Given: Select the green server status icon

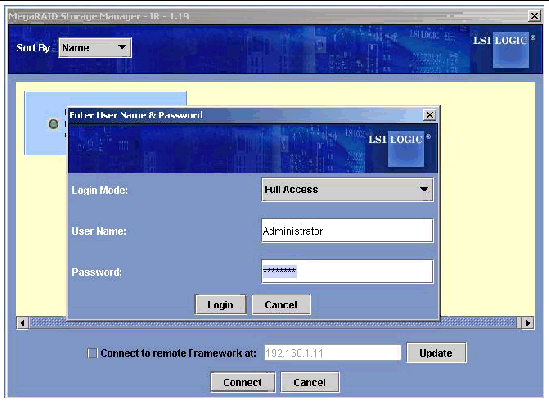Looking at the screenshot, I should 53,124.
